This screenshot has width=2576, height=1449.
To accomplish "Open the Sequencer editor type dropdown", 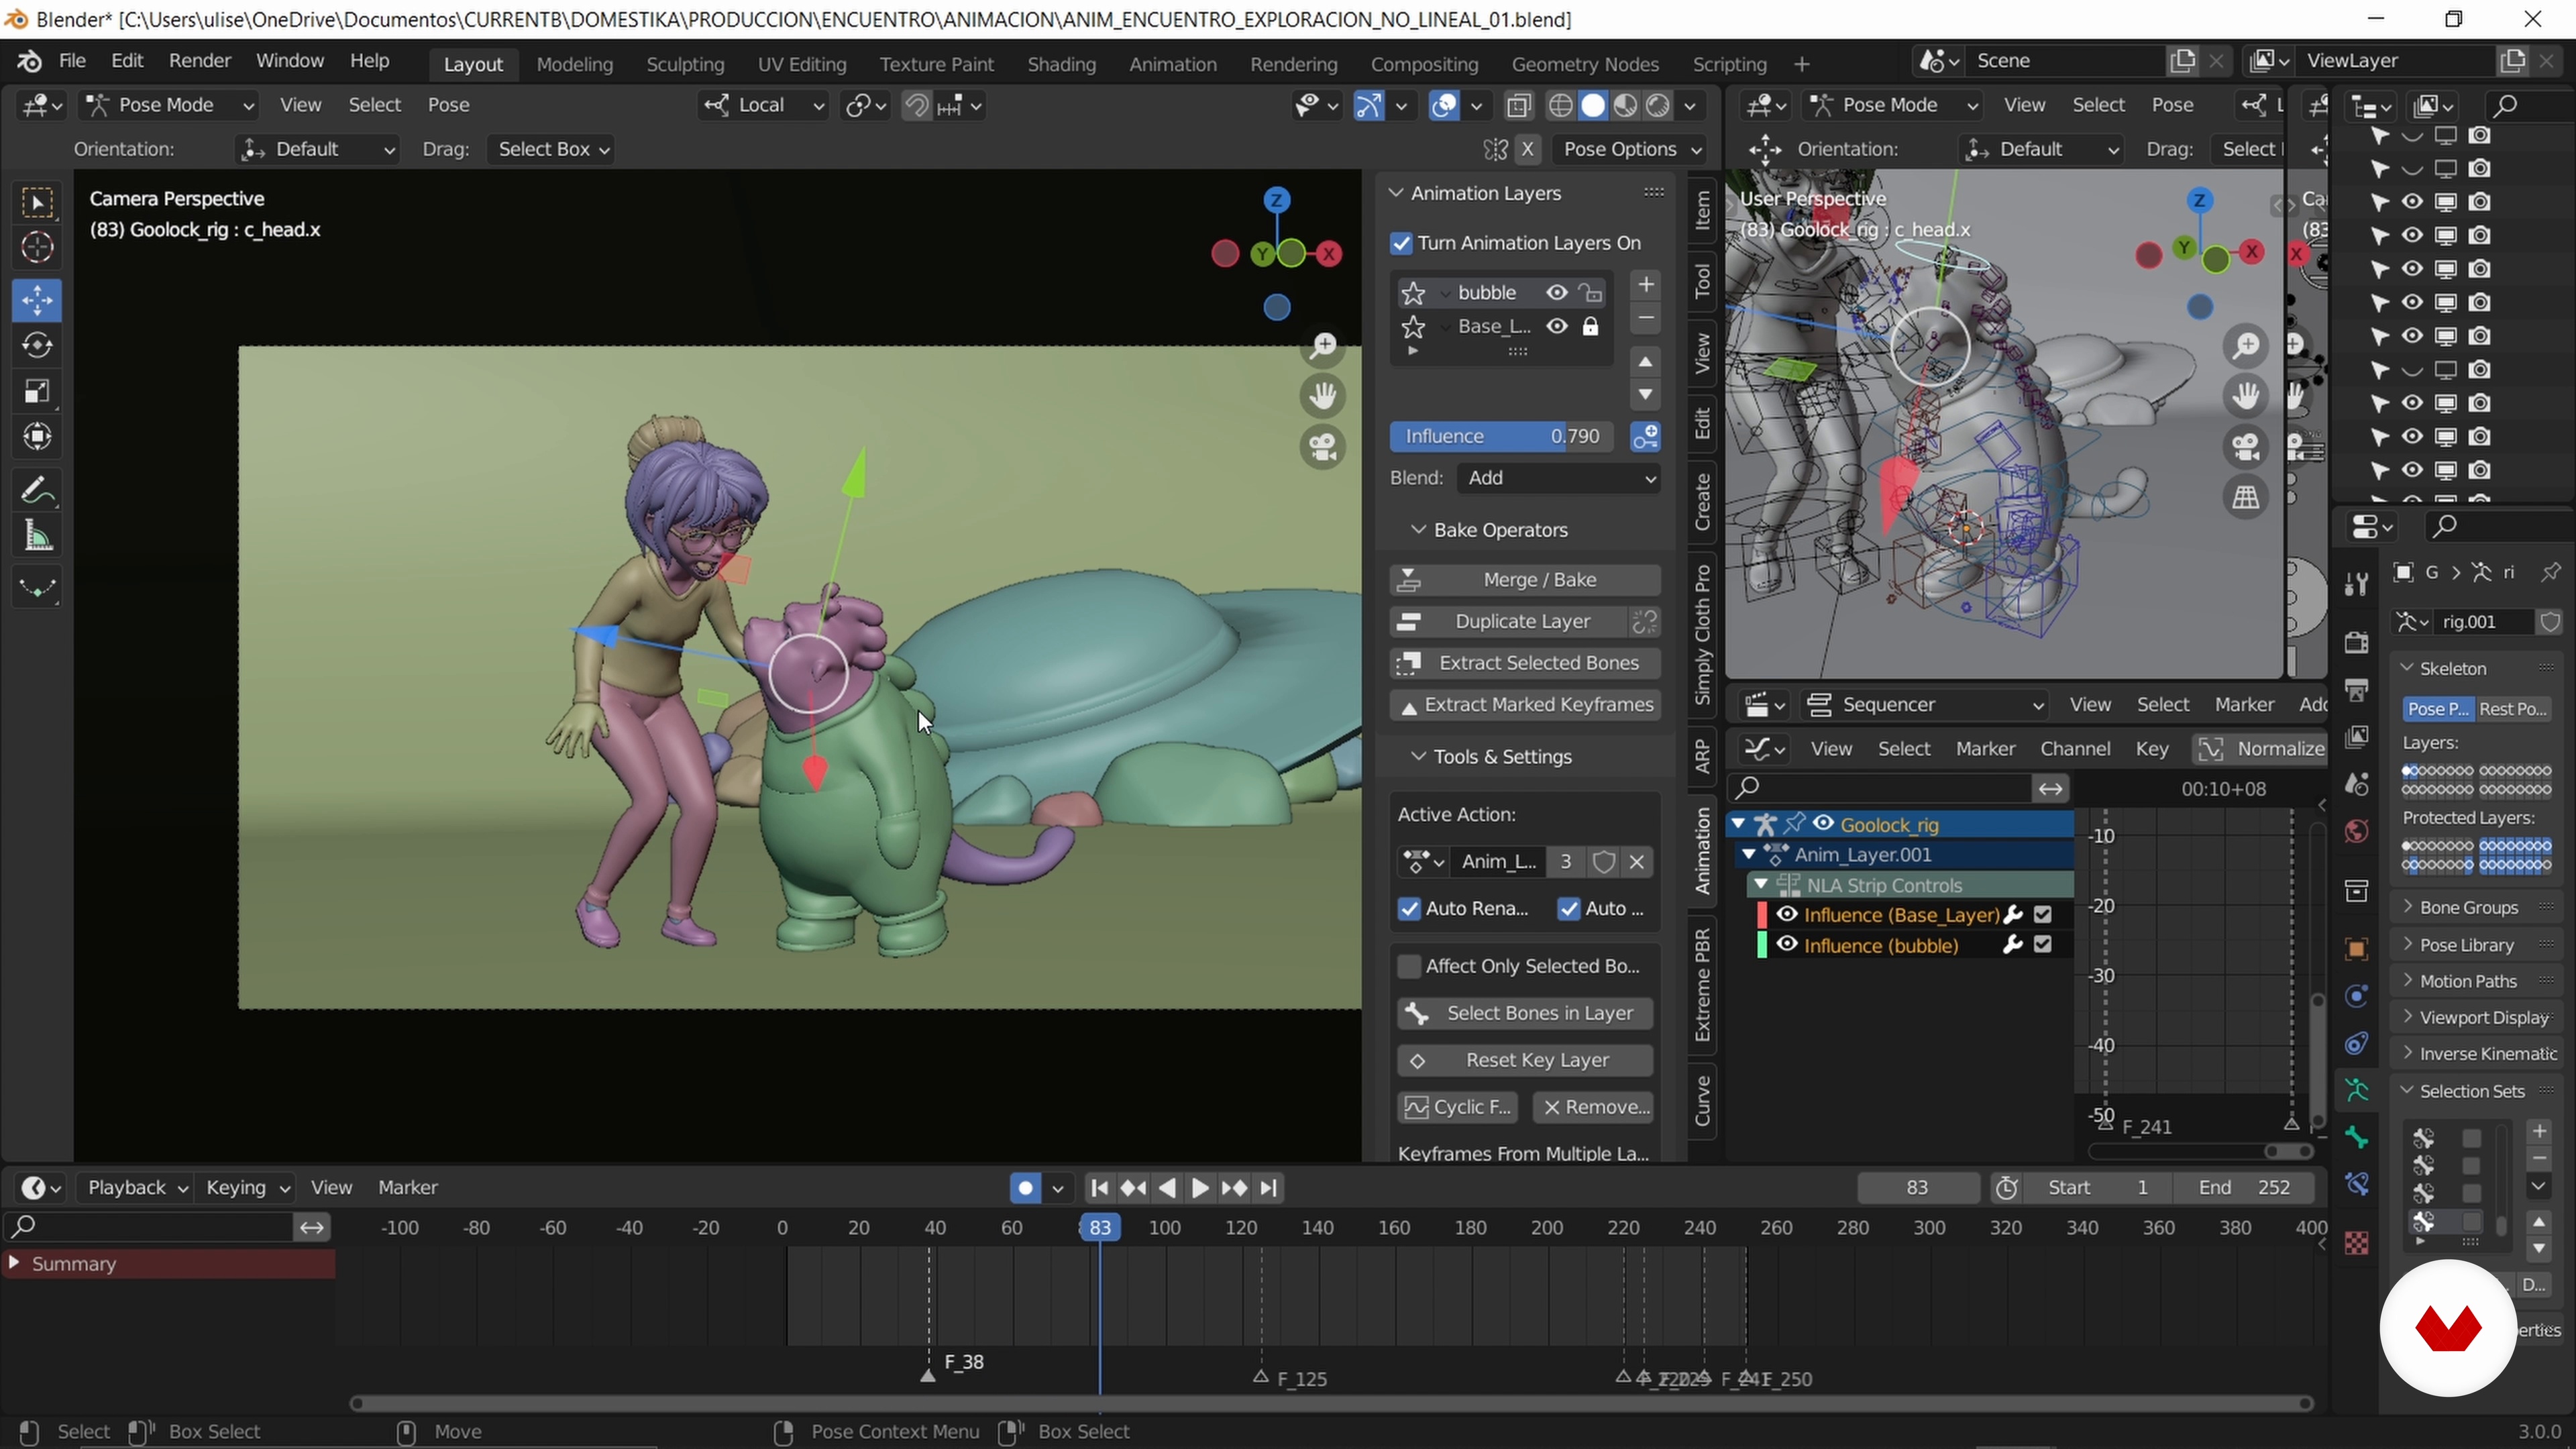I will coord(1925,705).
